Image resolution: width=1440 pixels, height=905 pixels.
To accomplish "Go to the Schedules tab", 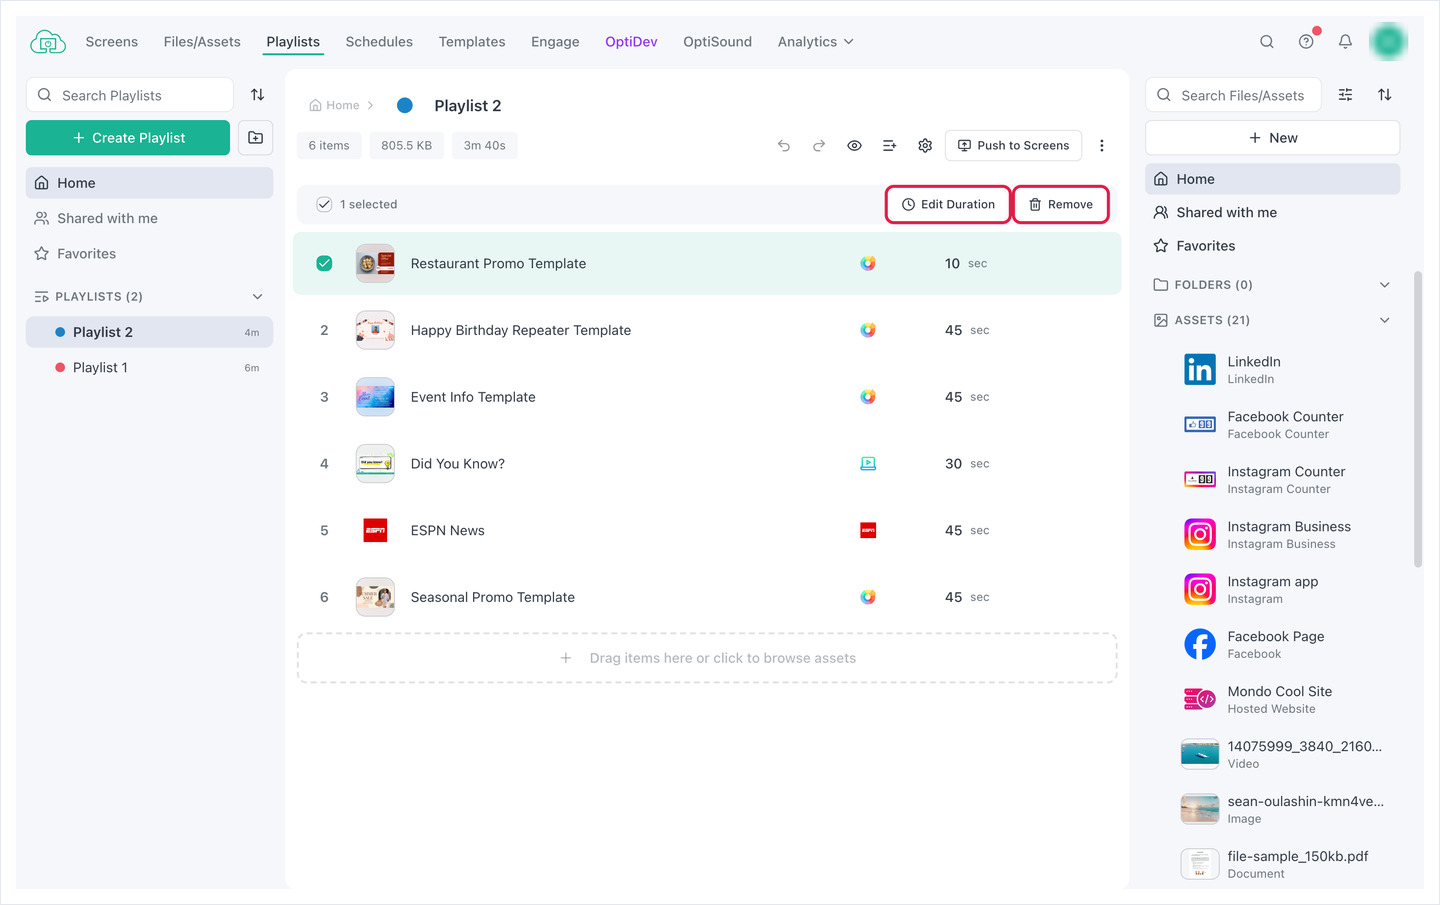I will [379, 42].
